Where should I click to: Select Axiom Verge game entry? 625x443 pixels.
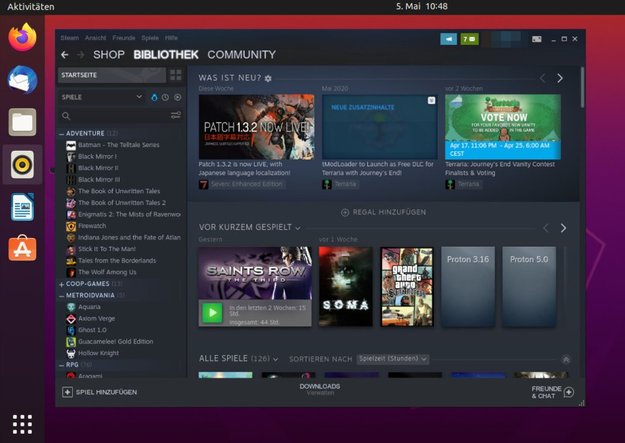click(x=96, y=319)
